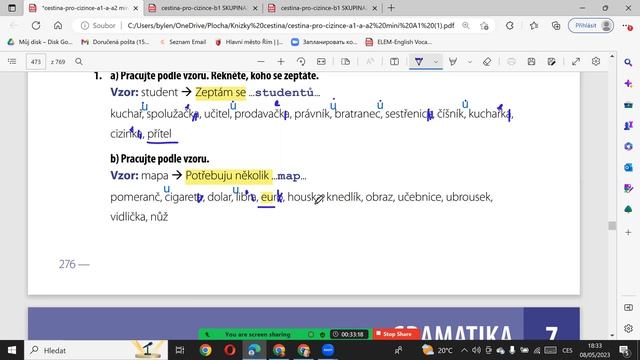The height and width of the screenshot is (360, 640).
Task: Open the Outlook sidebar icon
Action: tap(628, 167)
